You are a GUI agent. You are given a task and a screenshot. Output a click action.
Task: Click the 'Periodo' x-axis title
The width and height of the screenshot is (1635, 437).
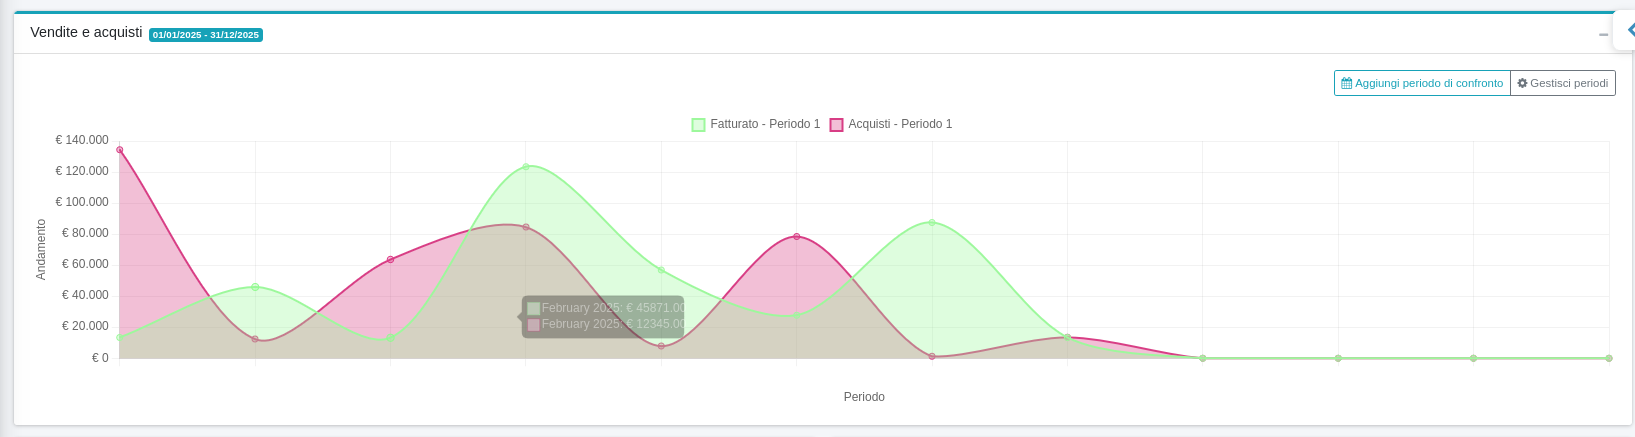[864, 397]
